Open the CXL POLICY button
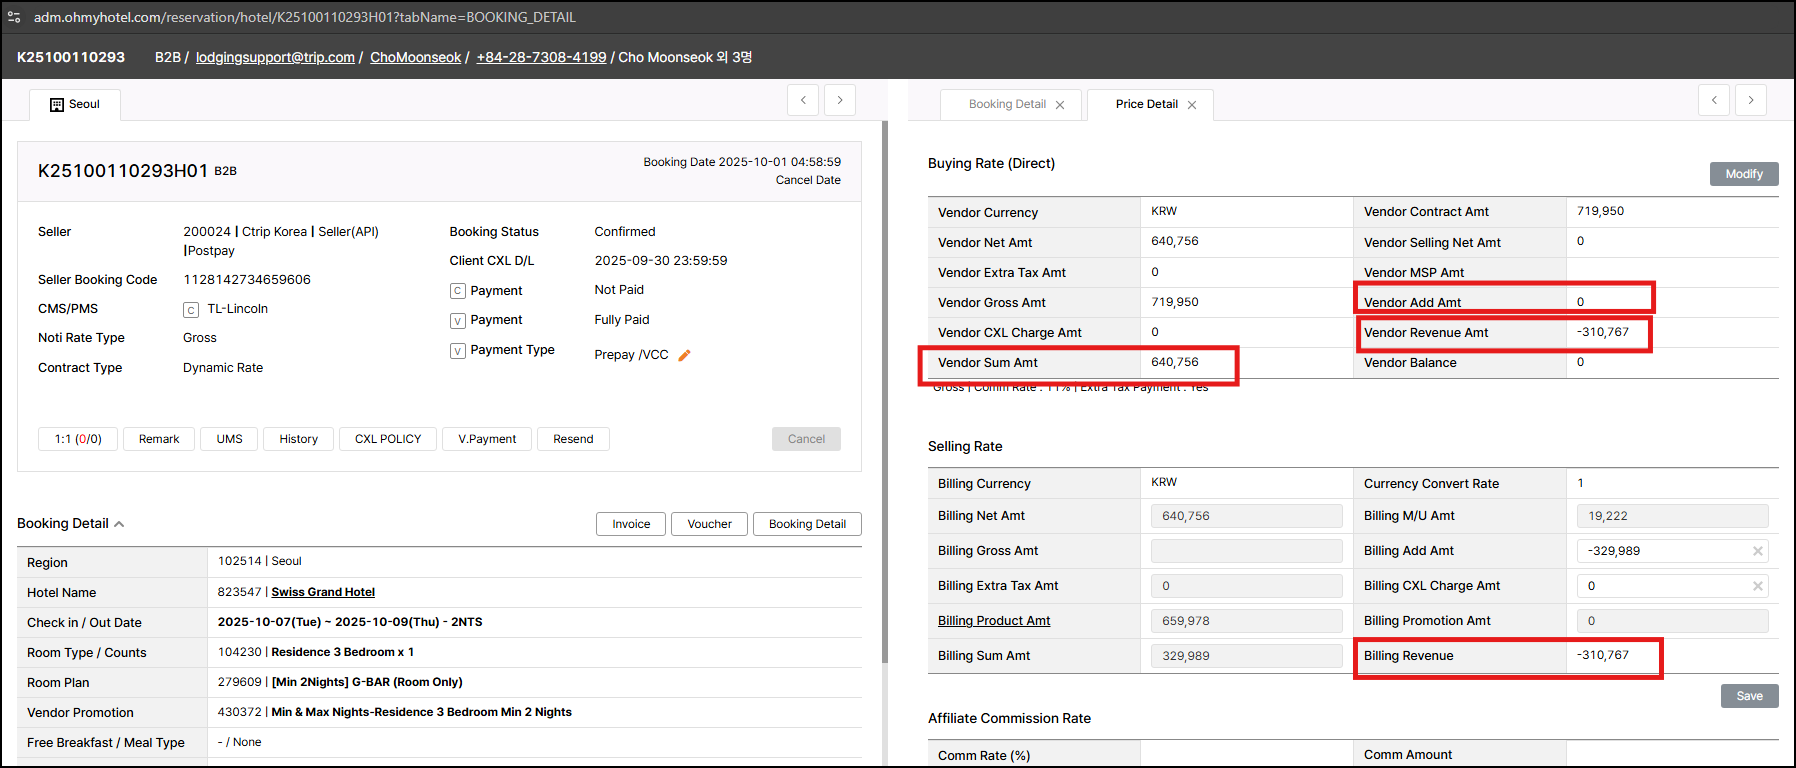The width and height of the screenshot is (1796, 768). point(388,439)
